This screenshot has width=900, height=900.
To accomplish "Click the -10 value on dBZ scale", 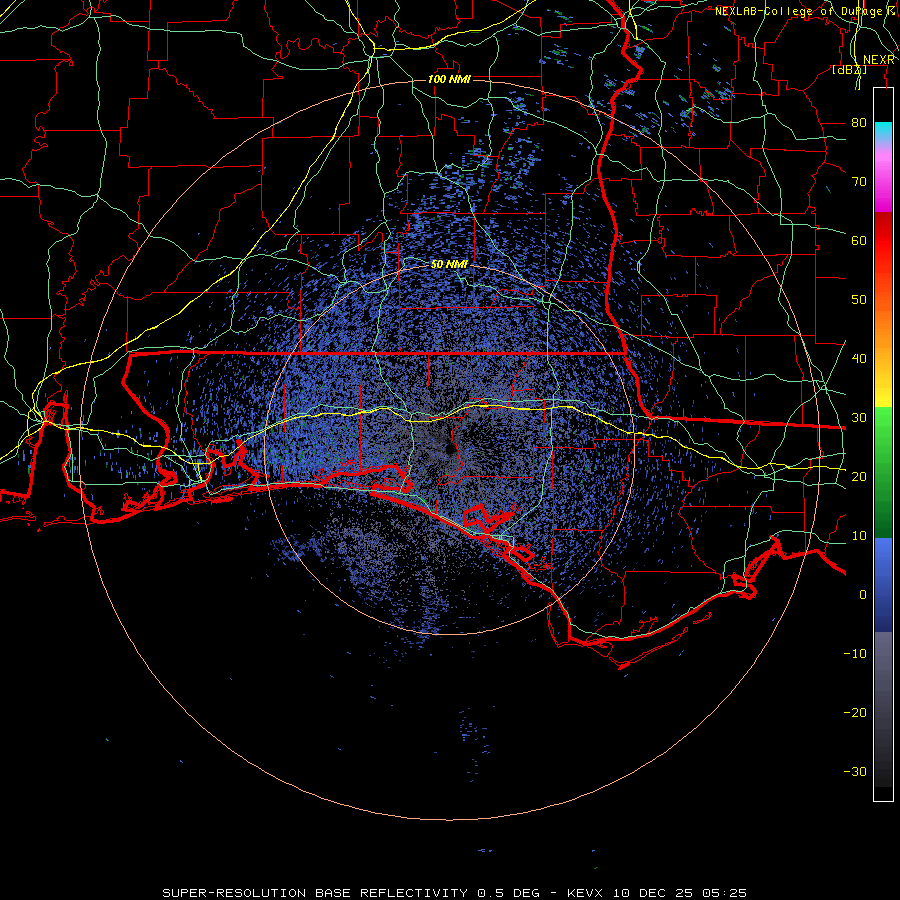I will (855, 654).
